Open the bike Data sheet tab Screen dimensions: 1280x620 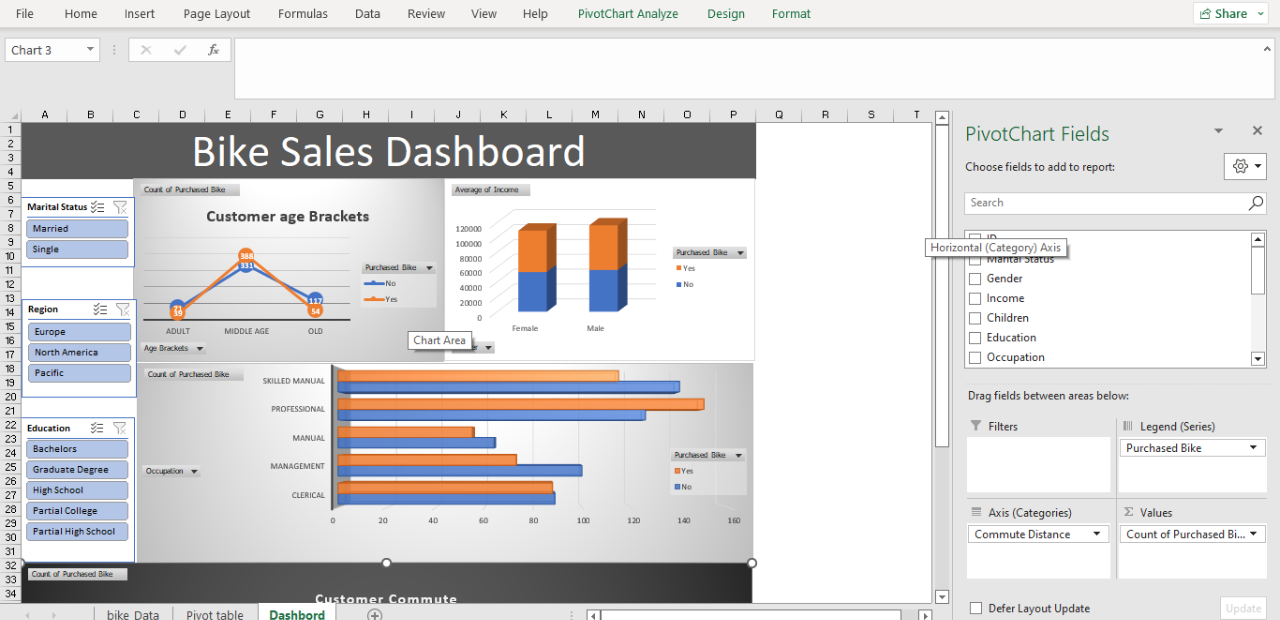click(x=132, y=614)
